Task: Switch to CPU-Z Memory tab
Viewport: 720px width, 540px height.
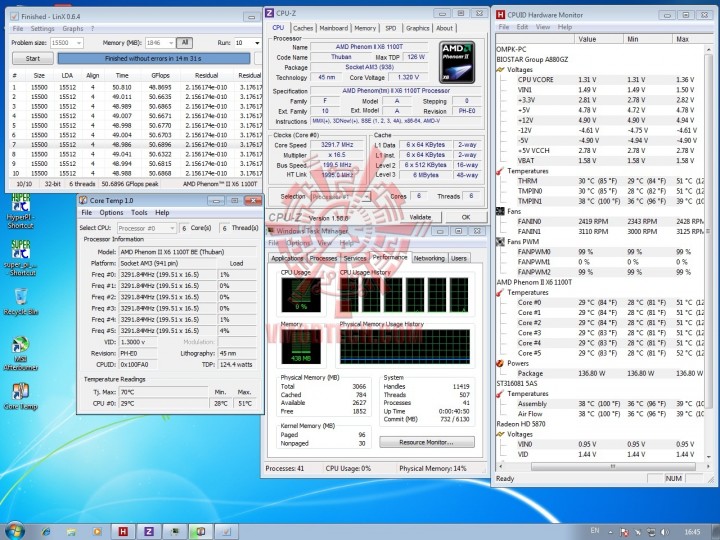Action: 365,28
